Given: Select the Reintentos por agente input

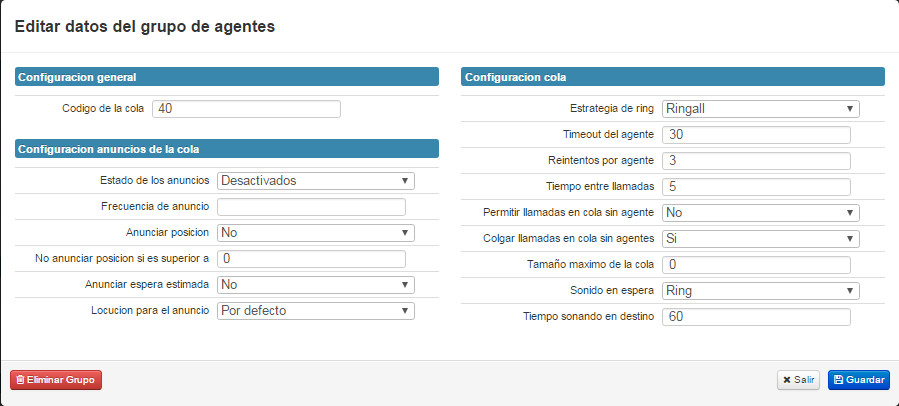Looking at the screenshot, I should pos(756,161).
